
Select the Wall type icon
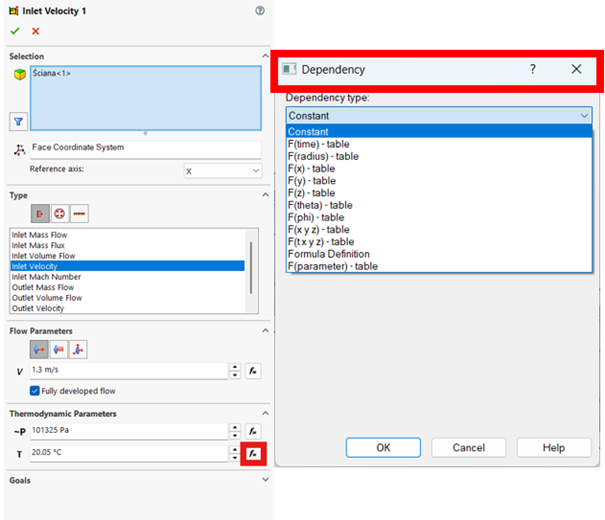coord(79,214)
